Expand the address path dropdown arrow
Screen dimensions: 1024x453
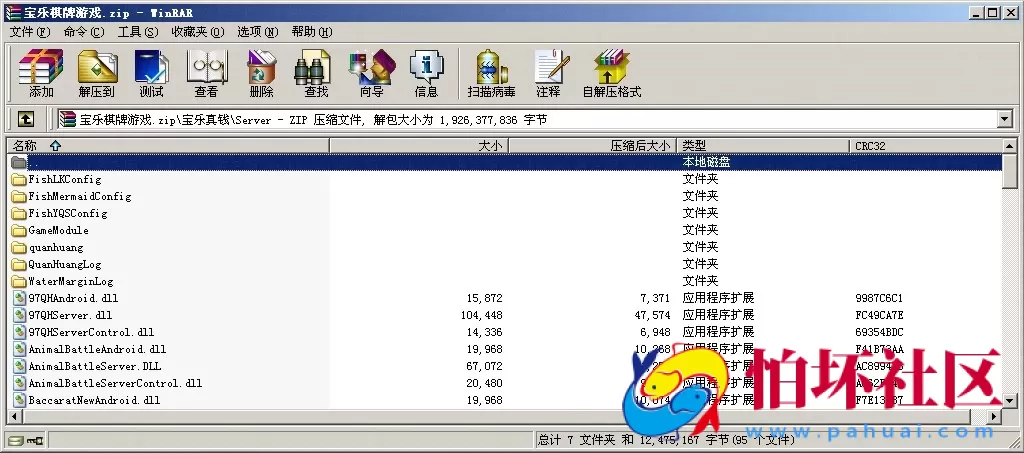coord(1004,119)
